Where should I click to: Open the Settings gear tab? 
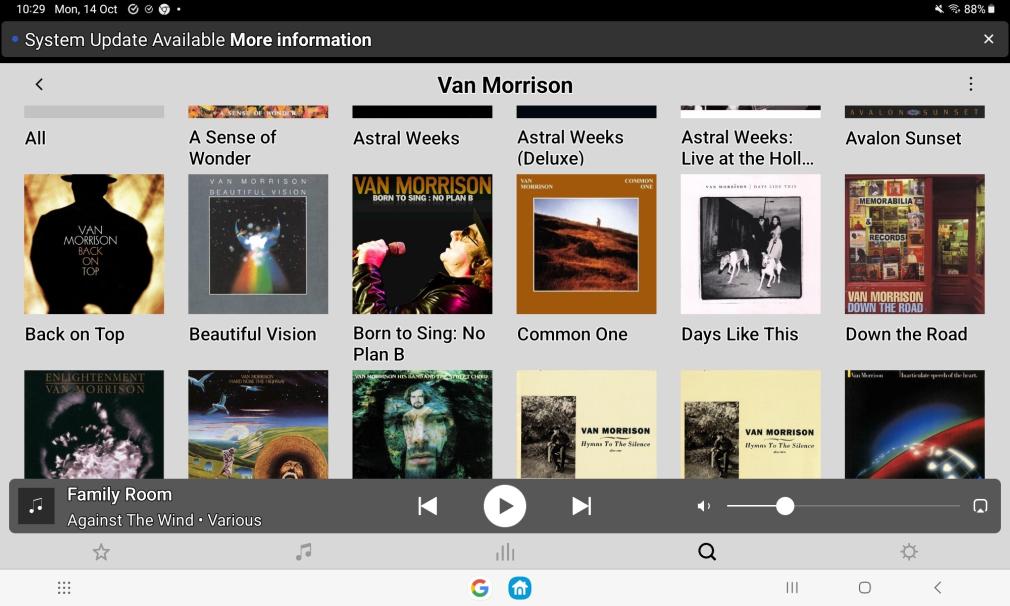908,552
